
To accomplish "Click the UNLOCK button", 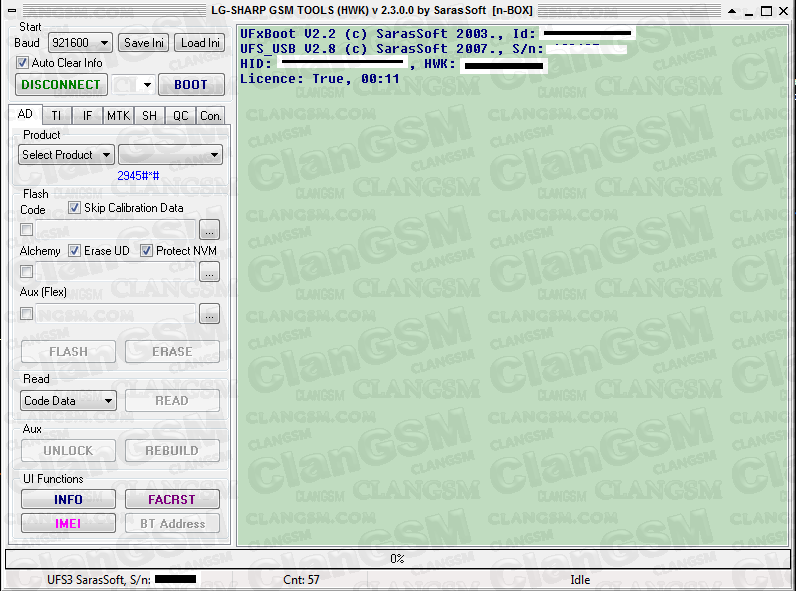I will pyautogui.click(x=69, y=450).
